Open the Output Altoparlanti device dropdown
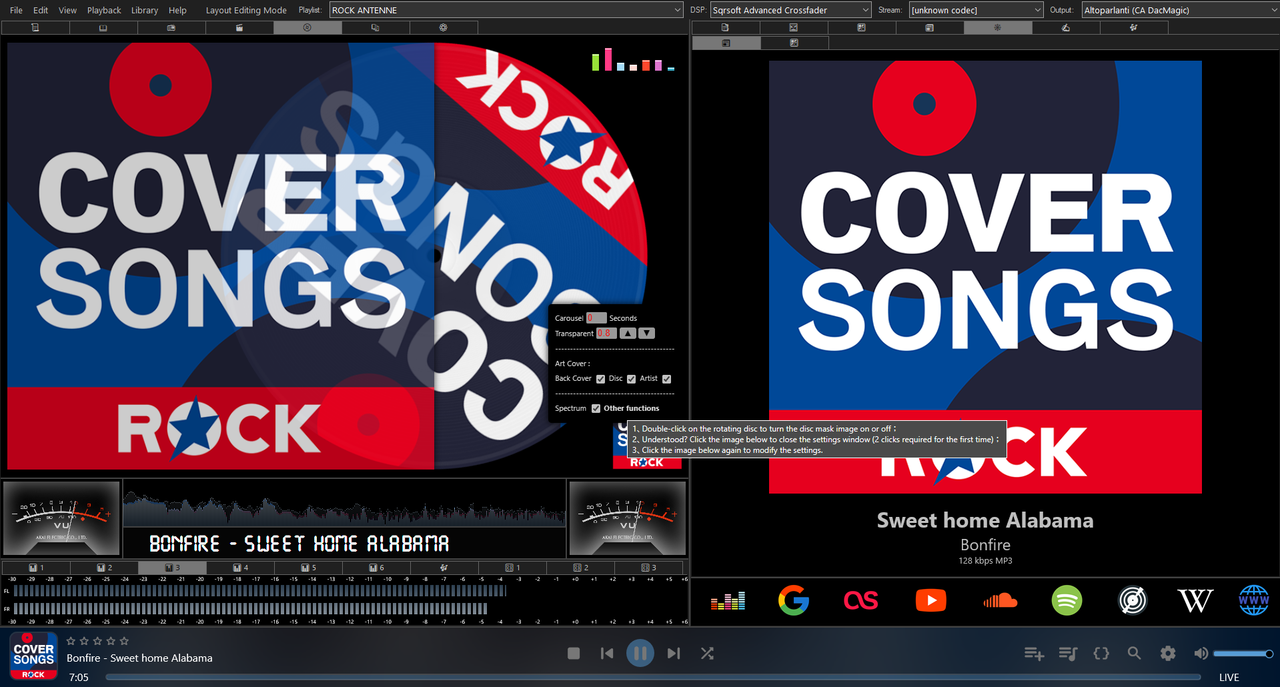The image size is (1280, 687). (x=1178, y=10)
